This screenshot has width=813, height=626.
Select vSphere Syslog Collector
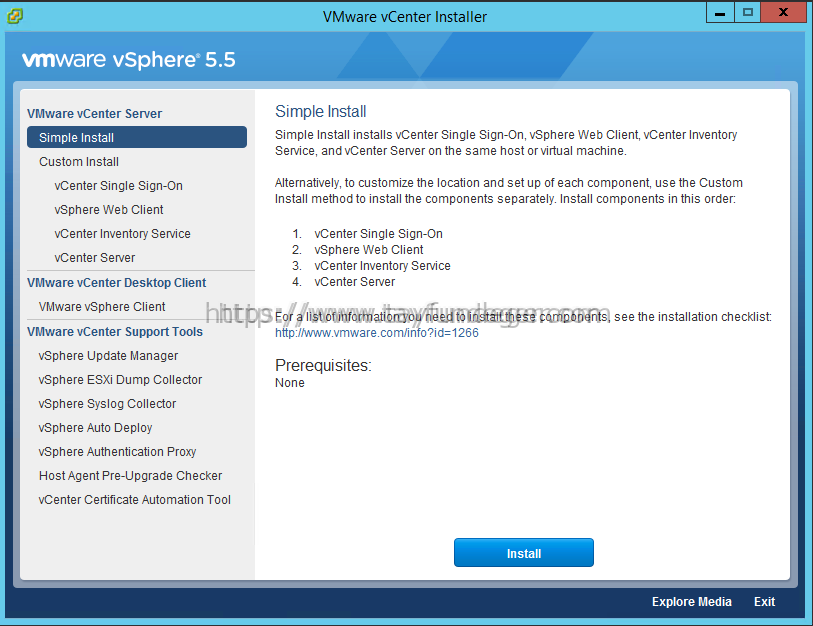pyautogui.click(x=107, y=404)
